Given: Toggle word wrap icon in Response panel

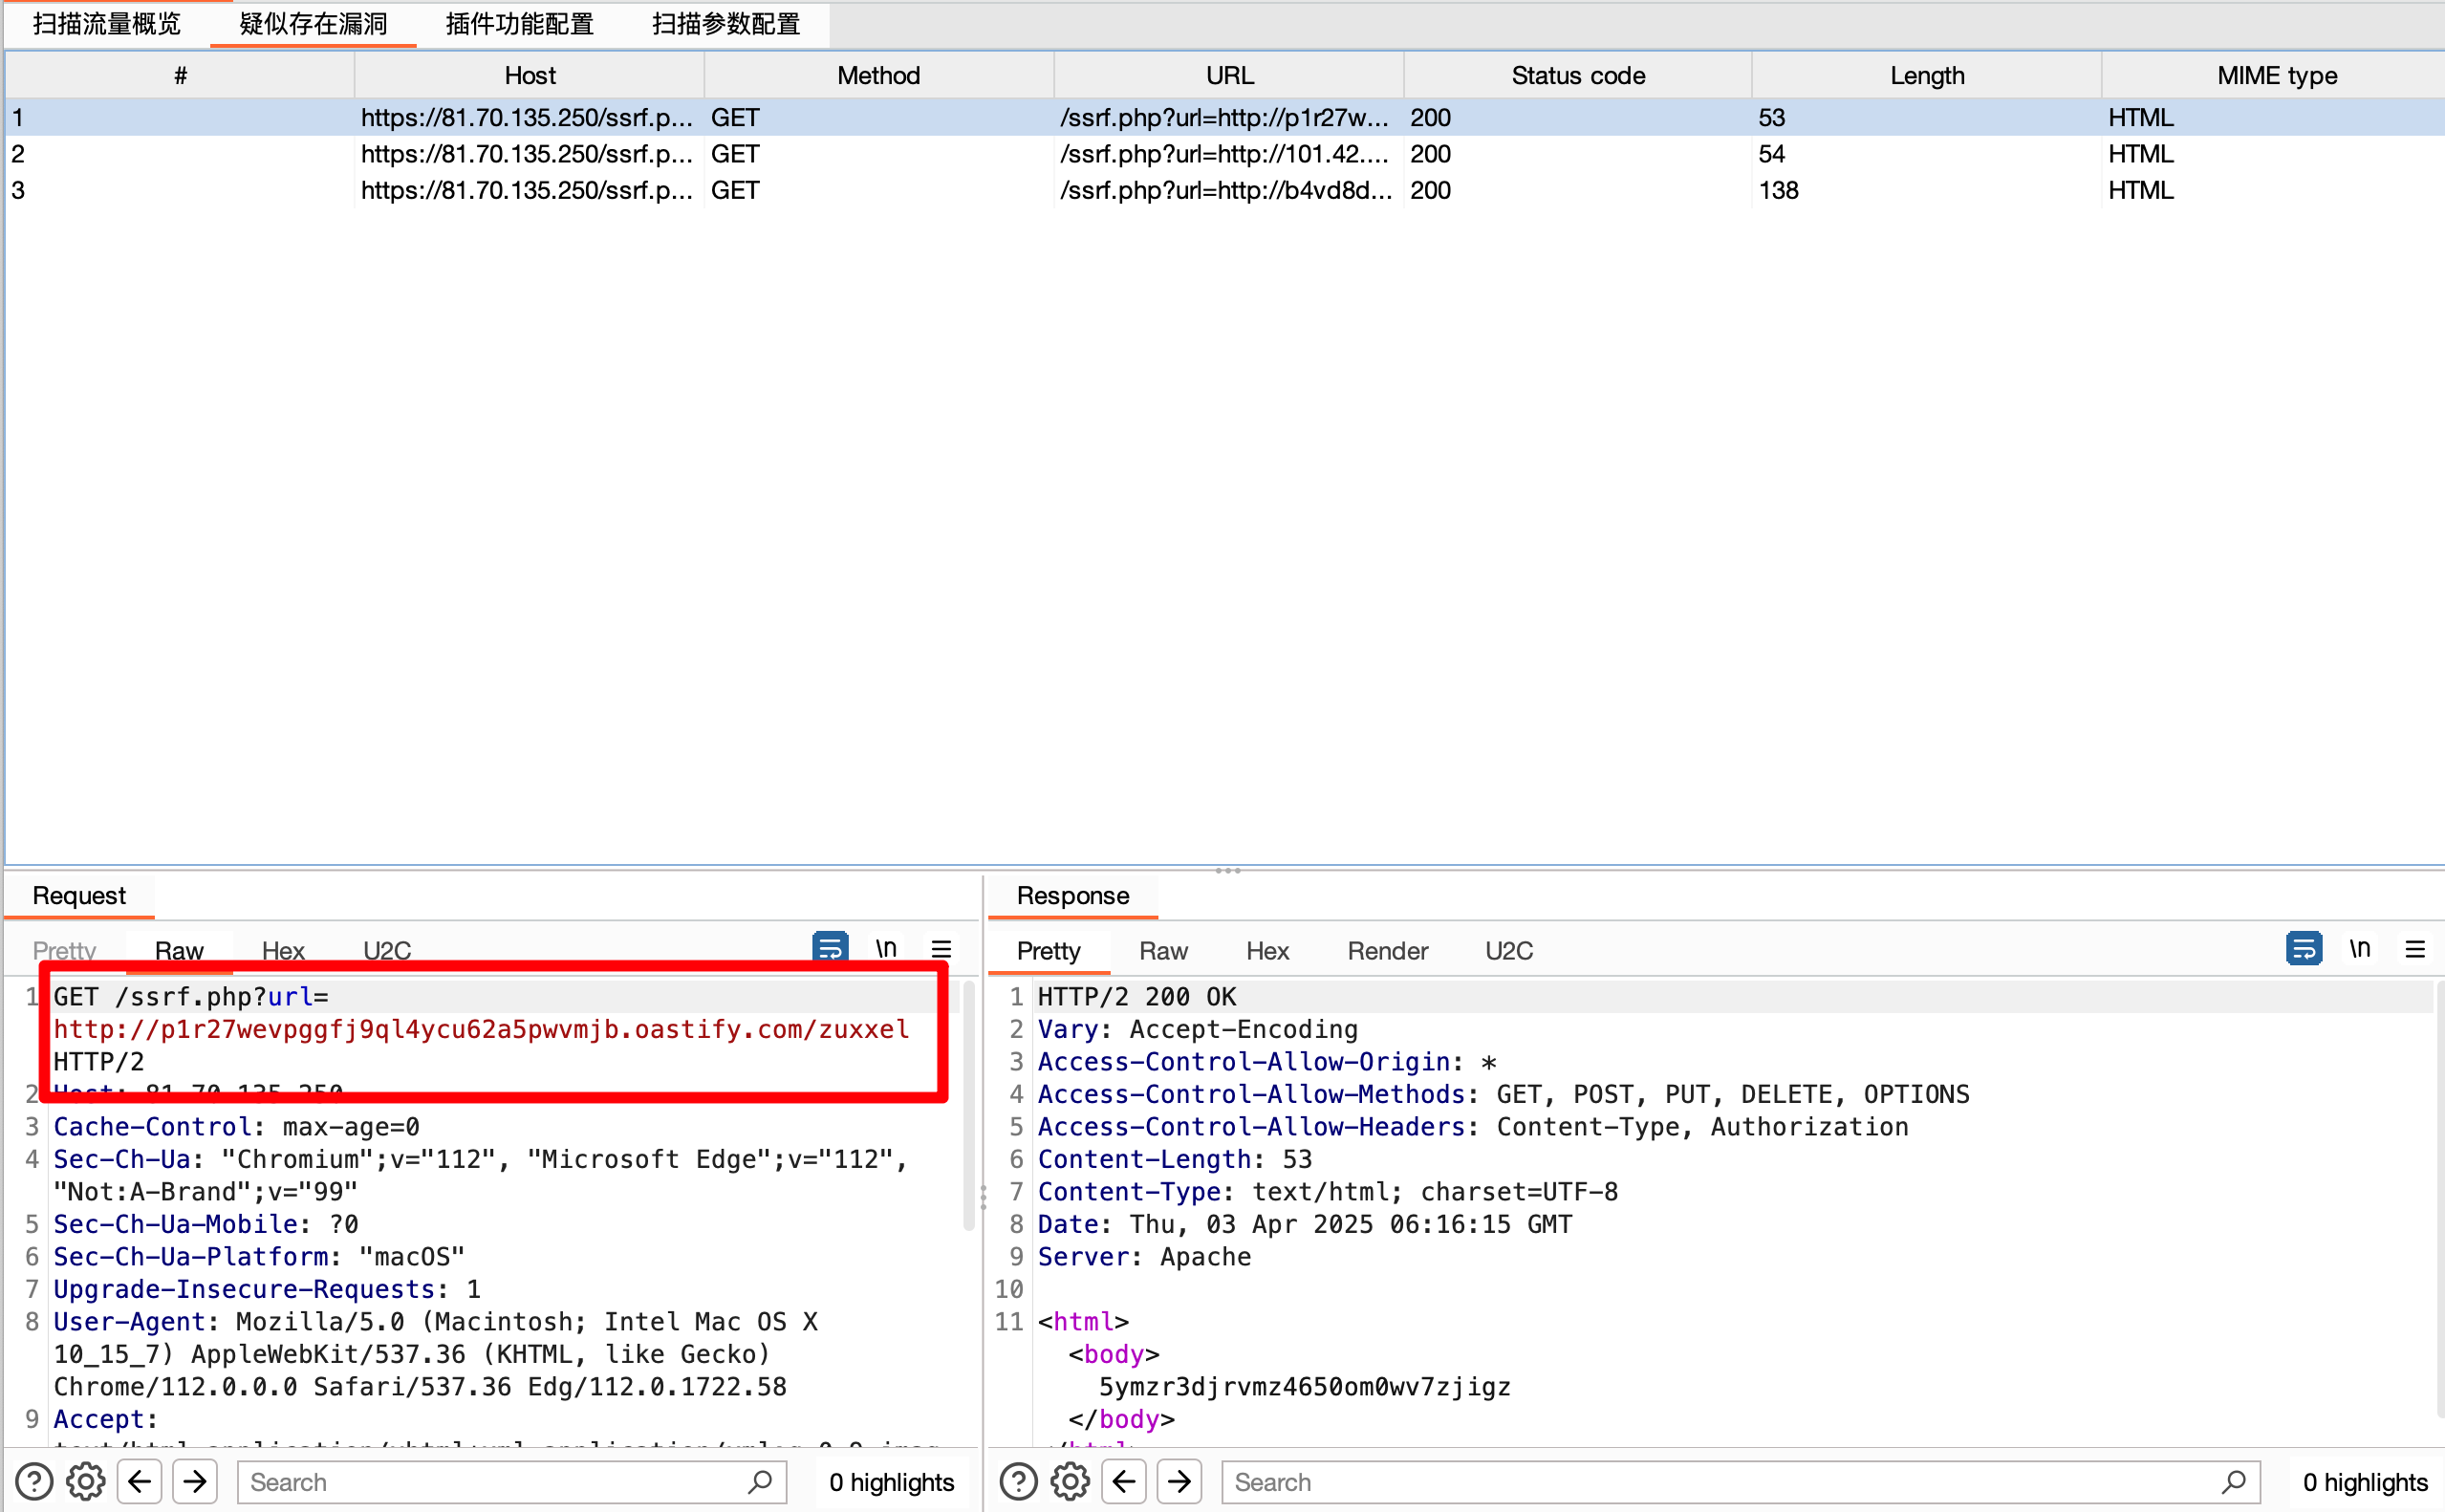Looking at the screenshot, I should point(2303,947).
